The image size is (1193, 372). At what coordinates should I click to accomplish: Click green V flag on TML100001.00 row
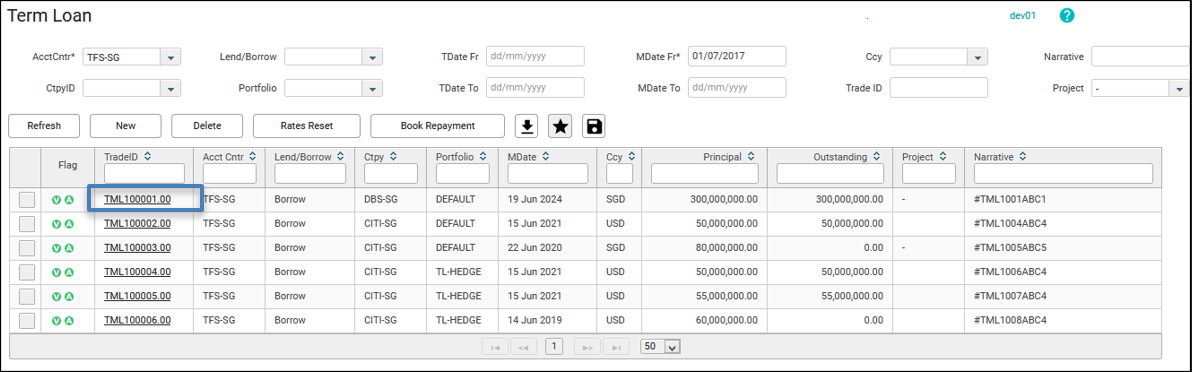click(x=56, y=200)
